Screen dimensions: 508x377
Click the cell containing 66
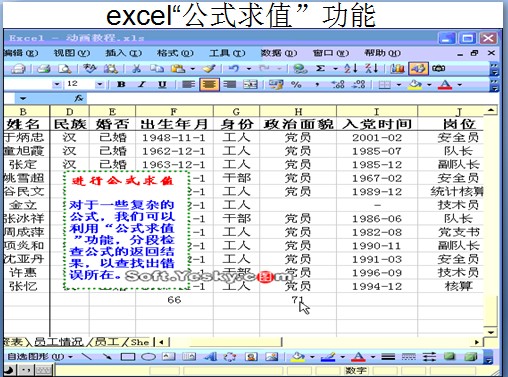click(x=174, y=300)
